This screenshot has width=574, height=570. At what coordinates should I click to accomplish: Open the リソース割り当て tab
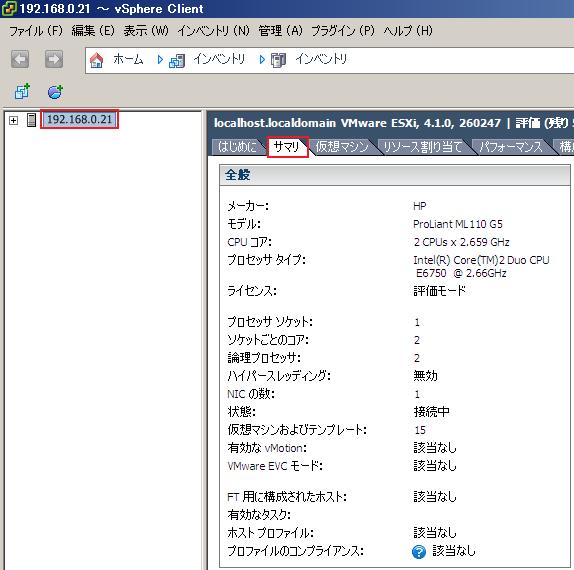[x=423, y=147]
